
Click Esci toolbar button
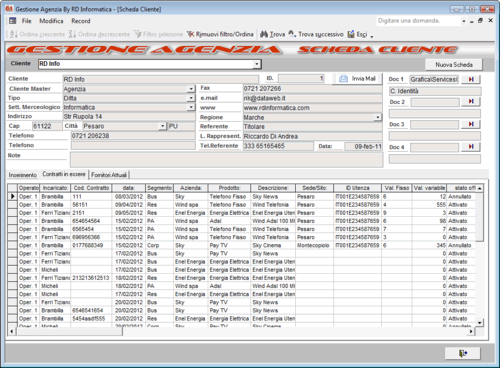[x=357, y=34]
